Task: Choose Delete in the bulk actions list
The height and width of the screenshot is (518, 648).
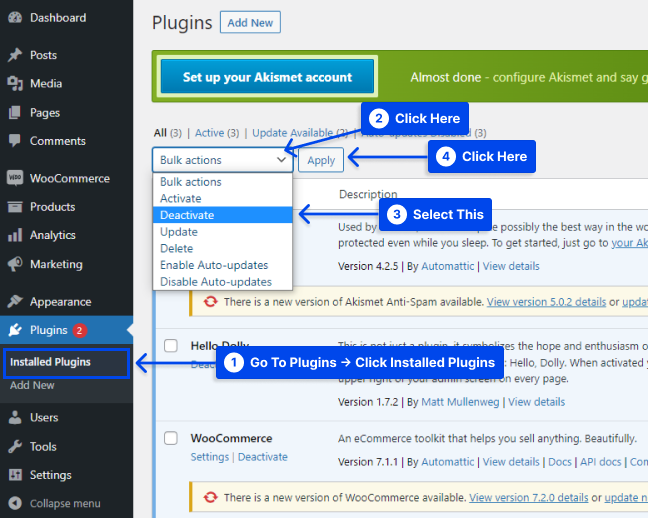Action: coord(222,248)
